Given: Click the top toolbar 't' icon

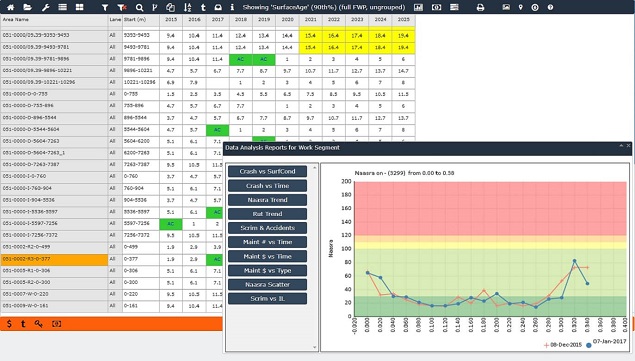Looking at the screenshot, I should pyautogui.click(x=203, y=7).
